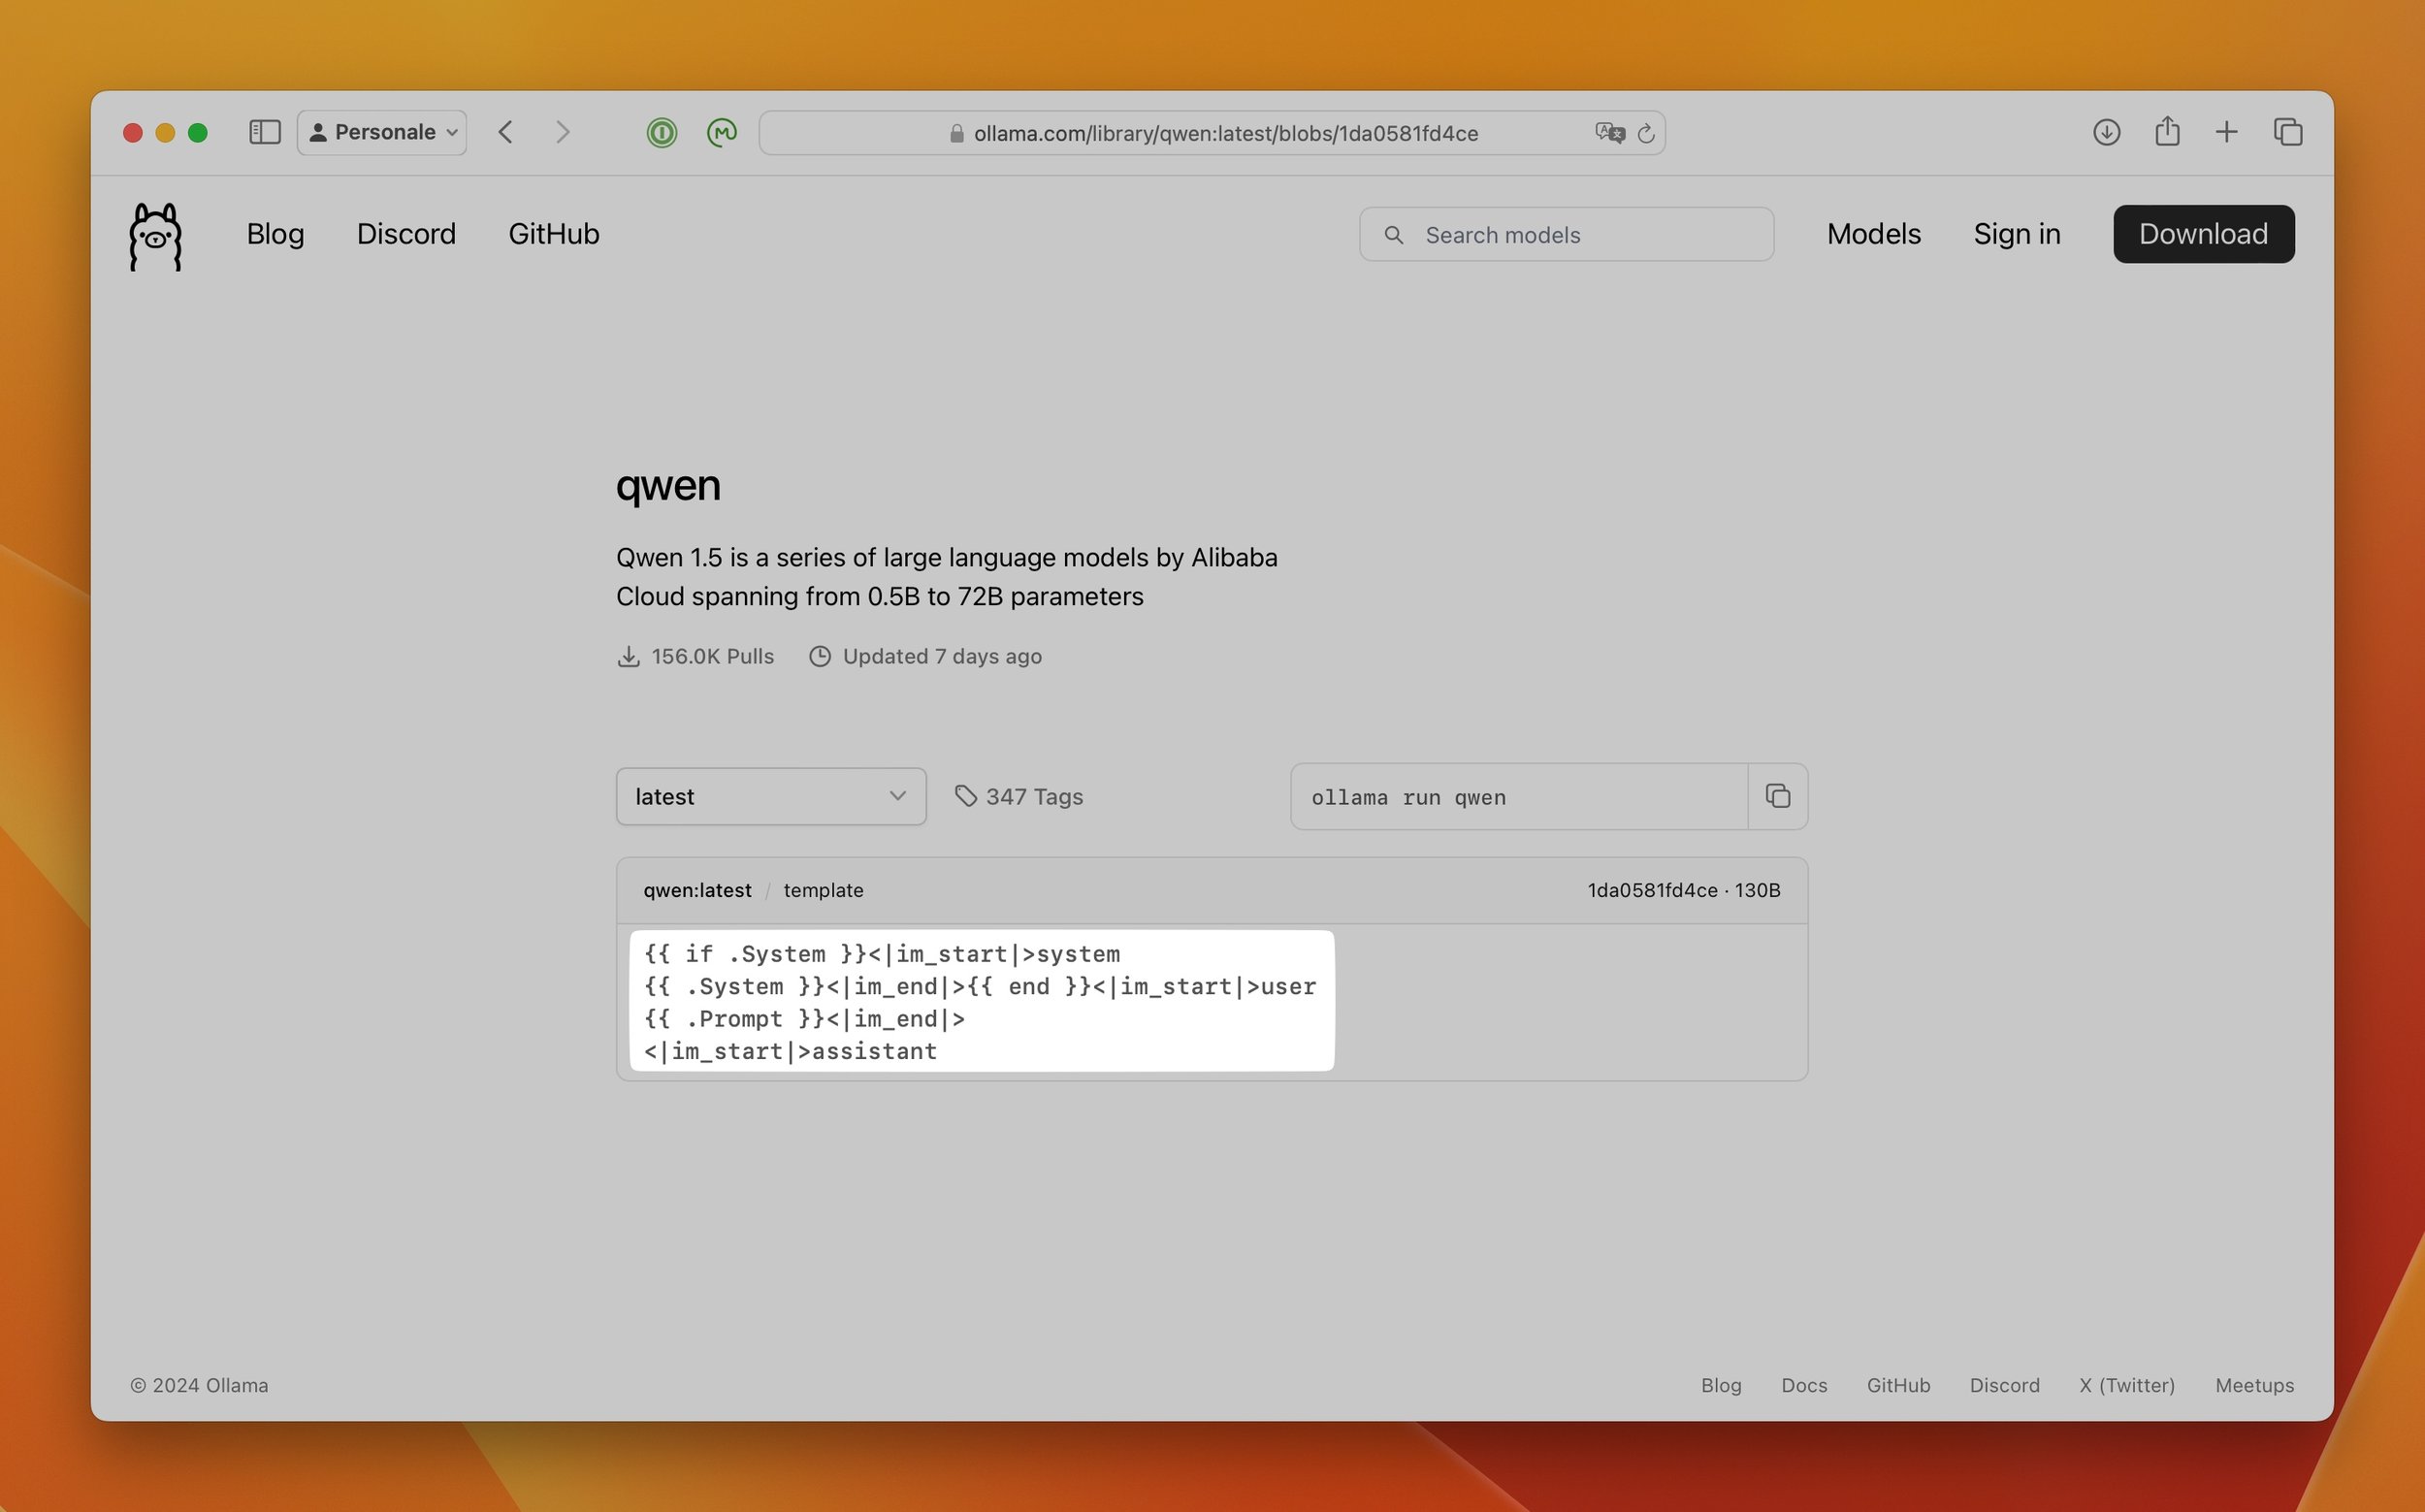Show Safari downloads icon
Screen dimensions: 2425x1512
point(2106,132)
